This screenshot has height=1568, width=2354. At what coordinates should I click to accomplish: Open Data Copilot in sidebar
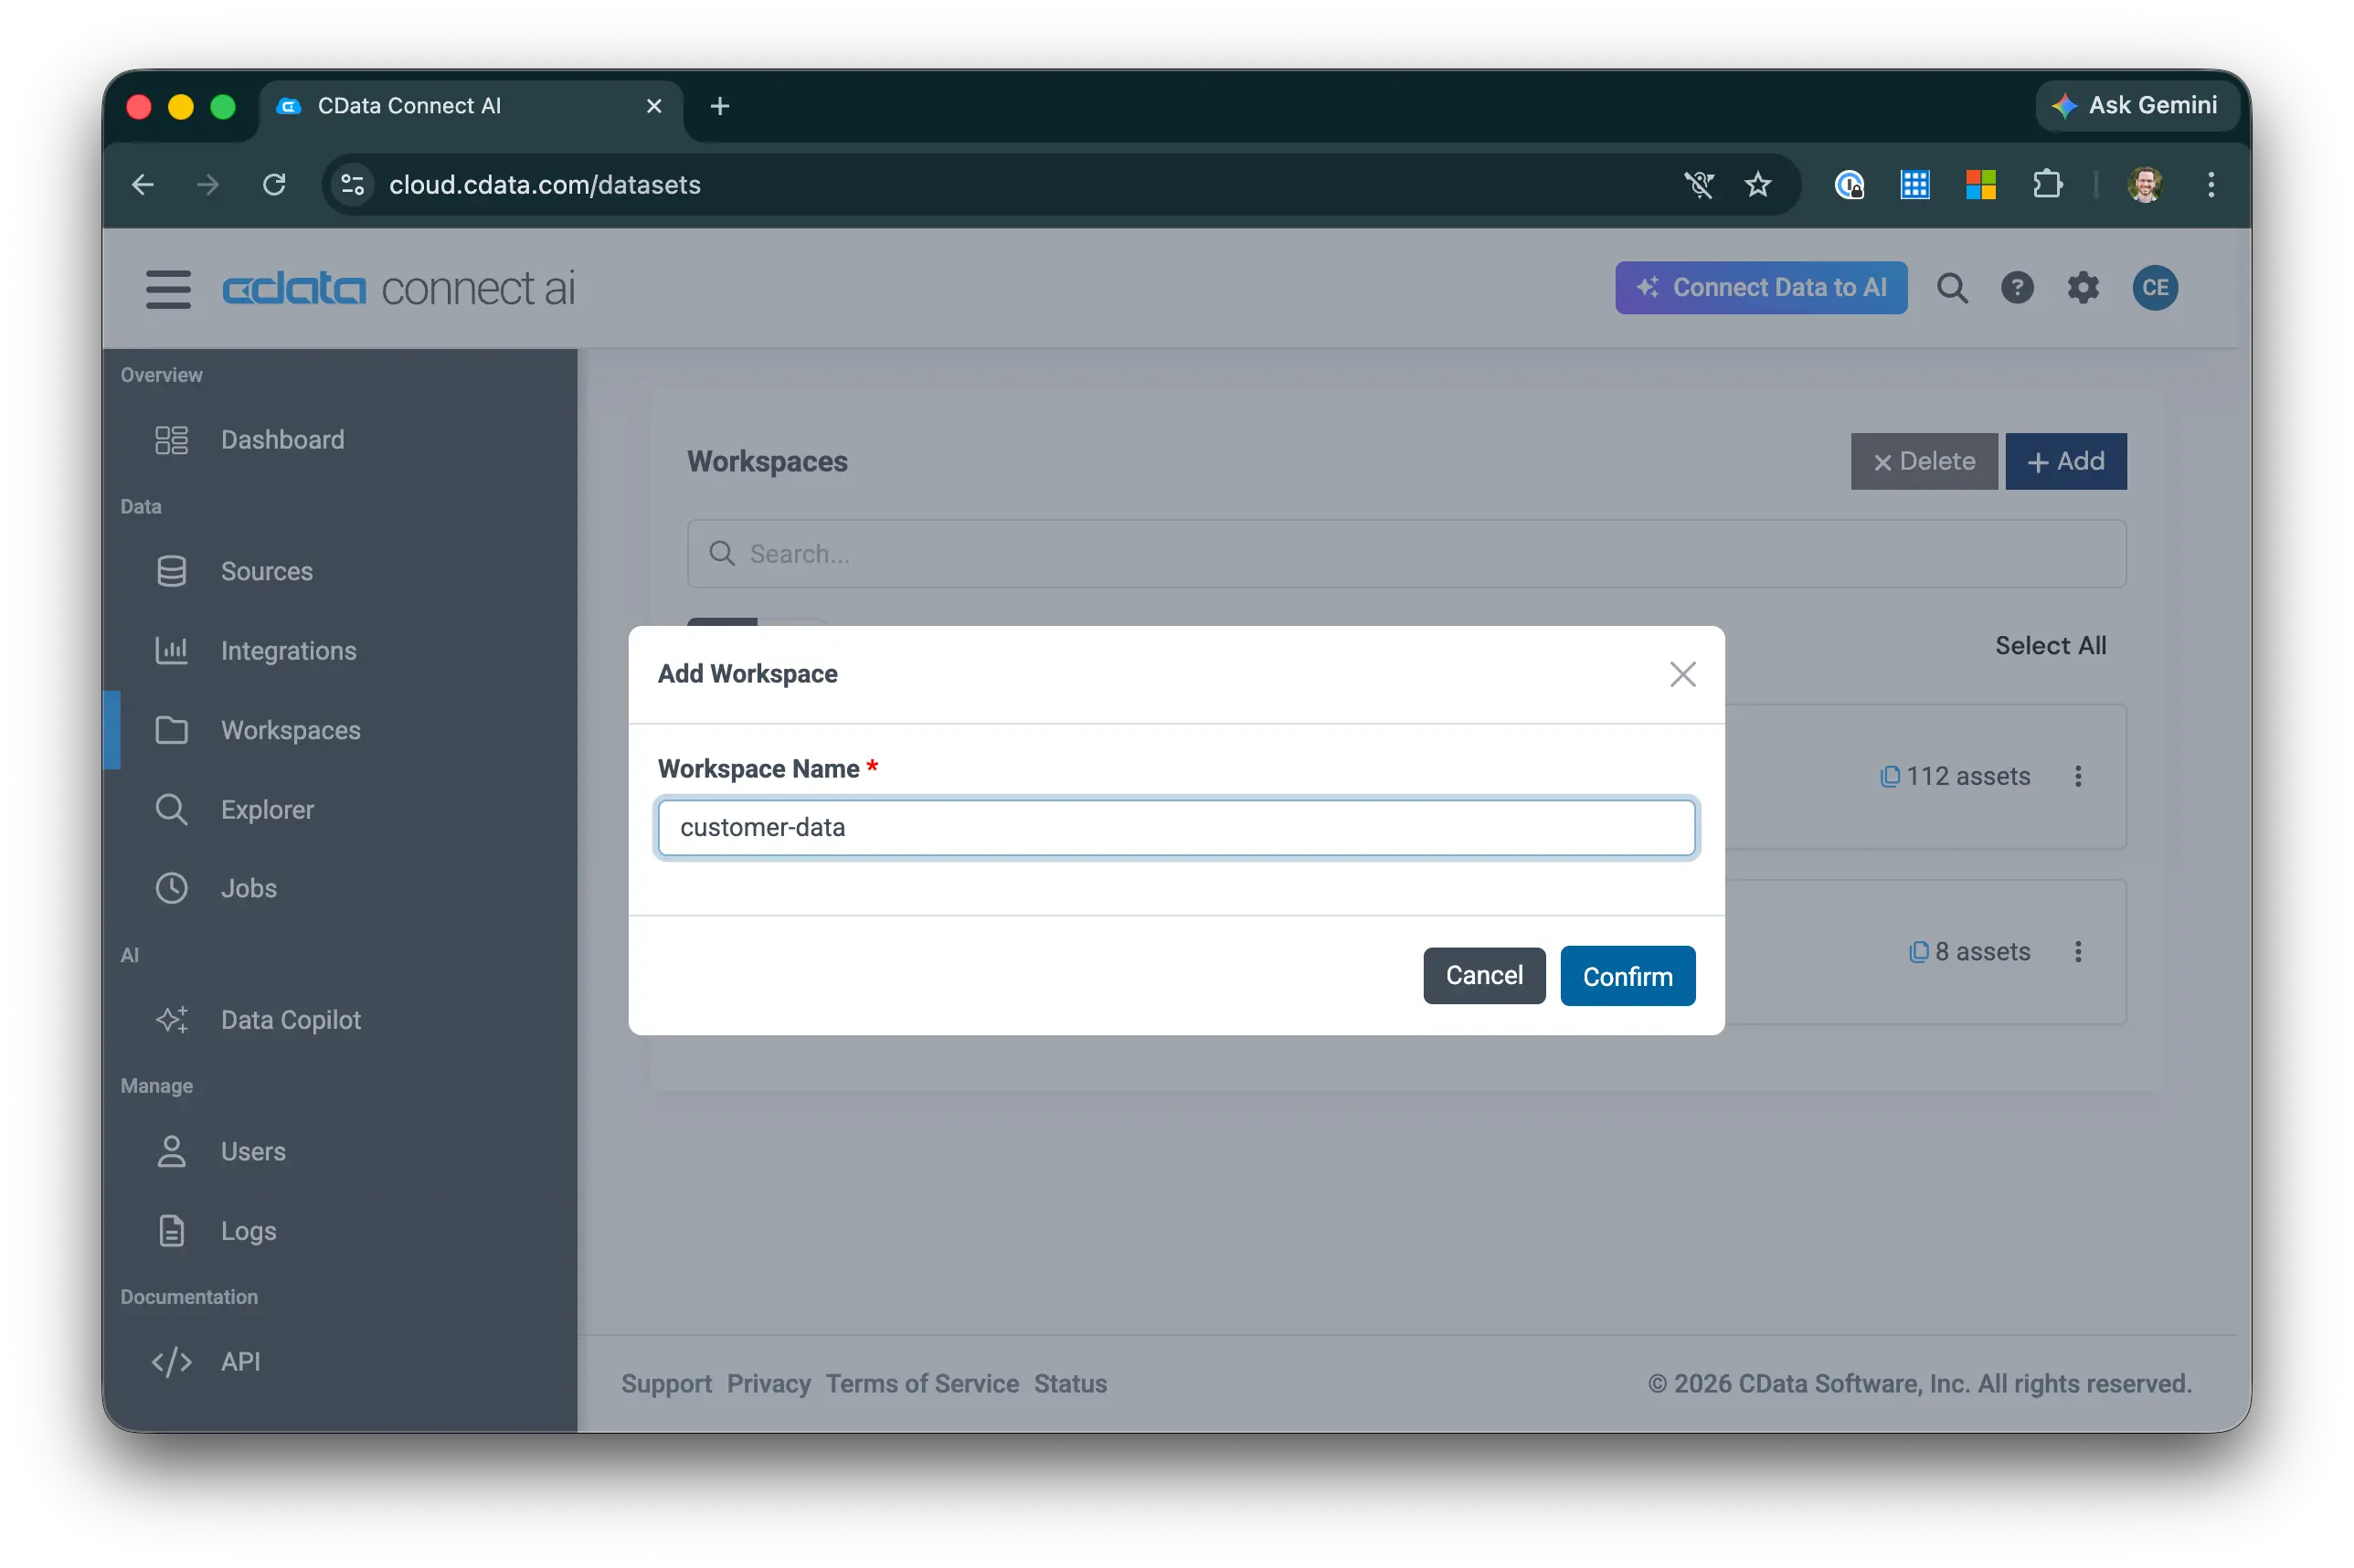click(x=290, y=1020)
